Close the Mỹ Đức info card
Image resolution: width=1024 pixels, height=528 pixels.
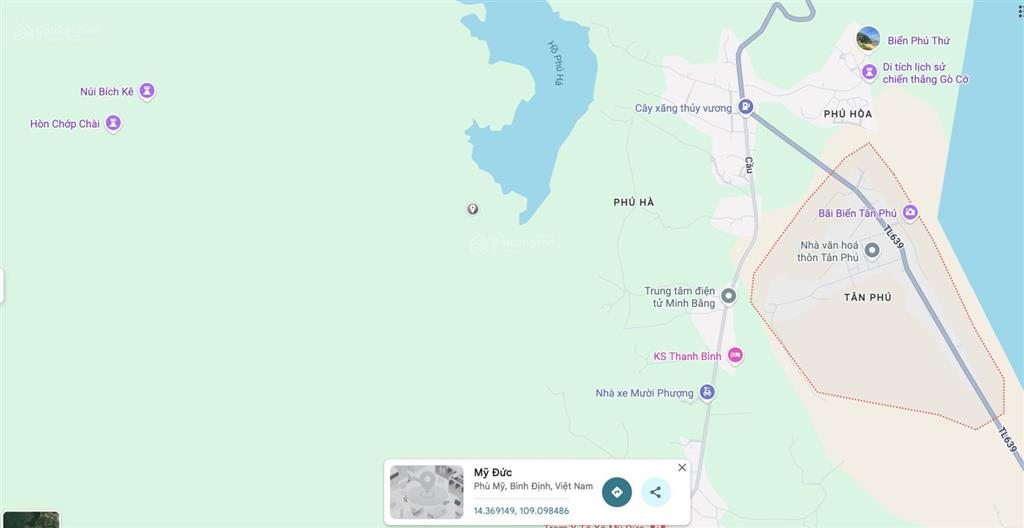(x=682, y=467)
